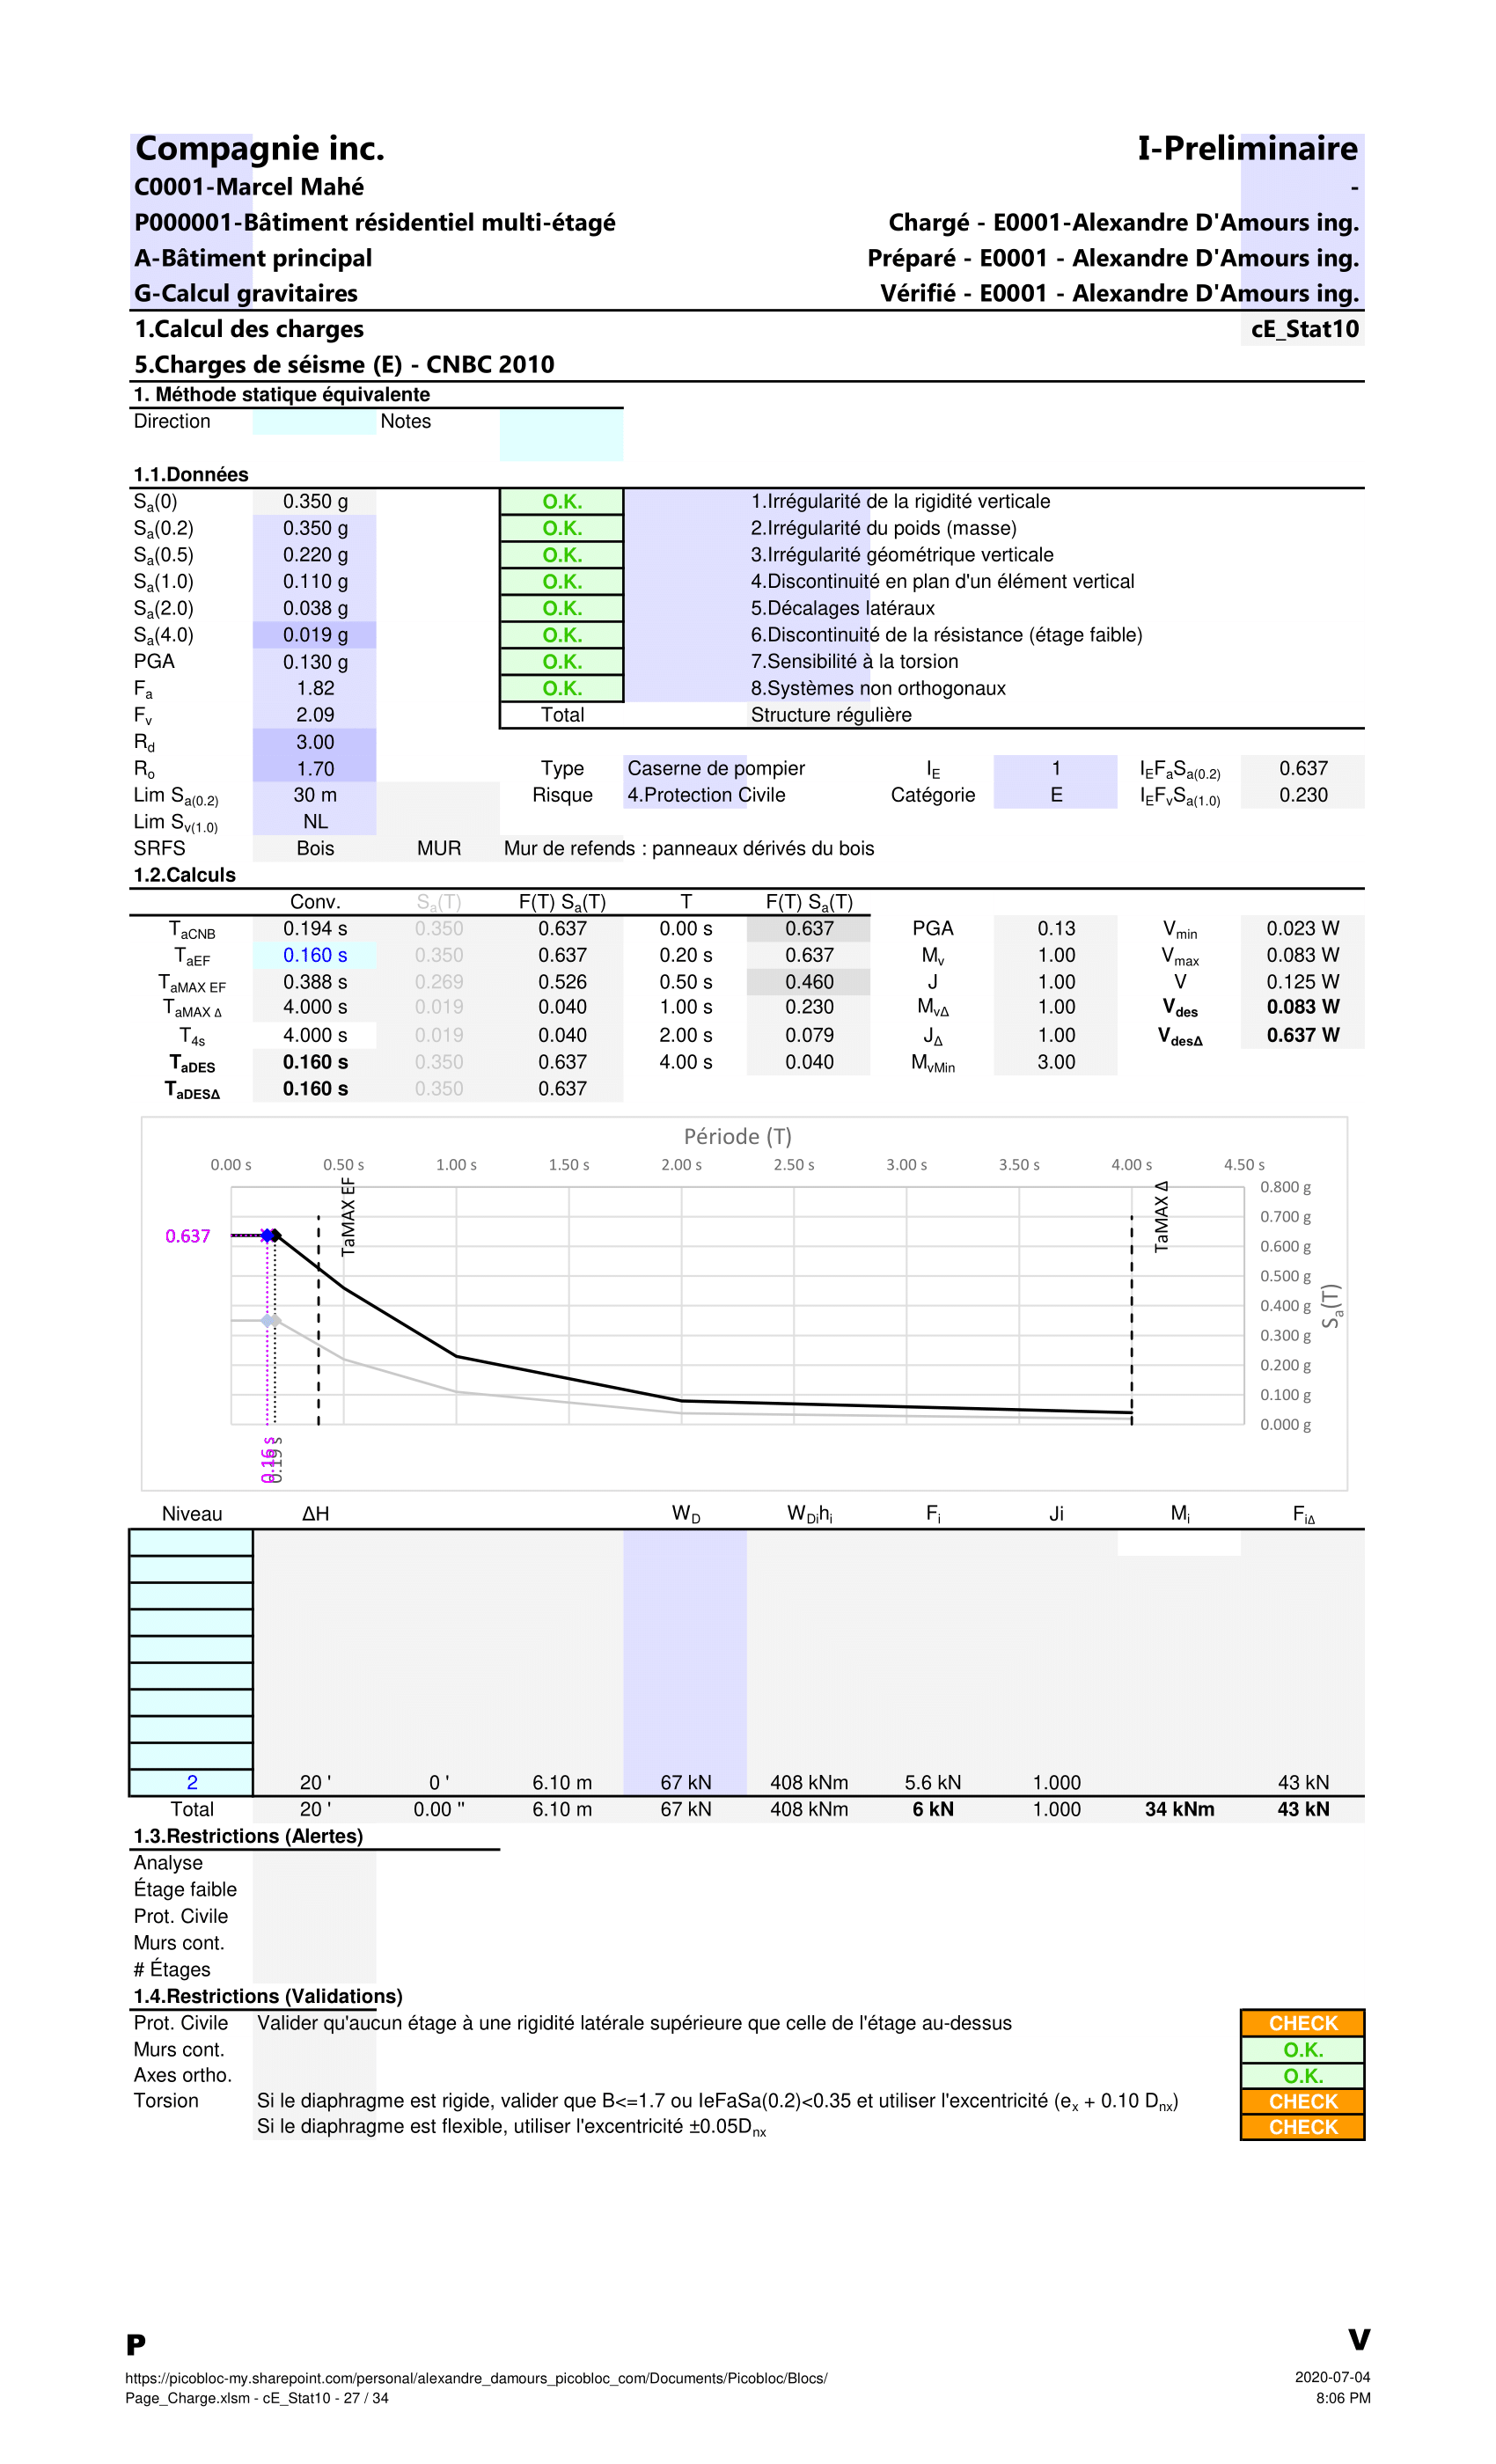The width and height of the screenshot is (1496, 2464).
Task: Click the 0.637 label on the chart
Action: click(x=188, y=1236)
